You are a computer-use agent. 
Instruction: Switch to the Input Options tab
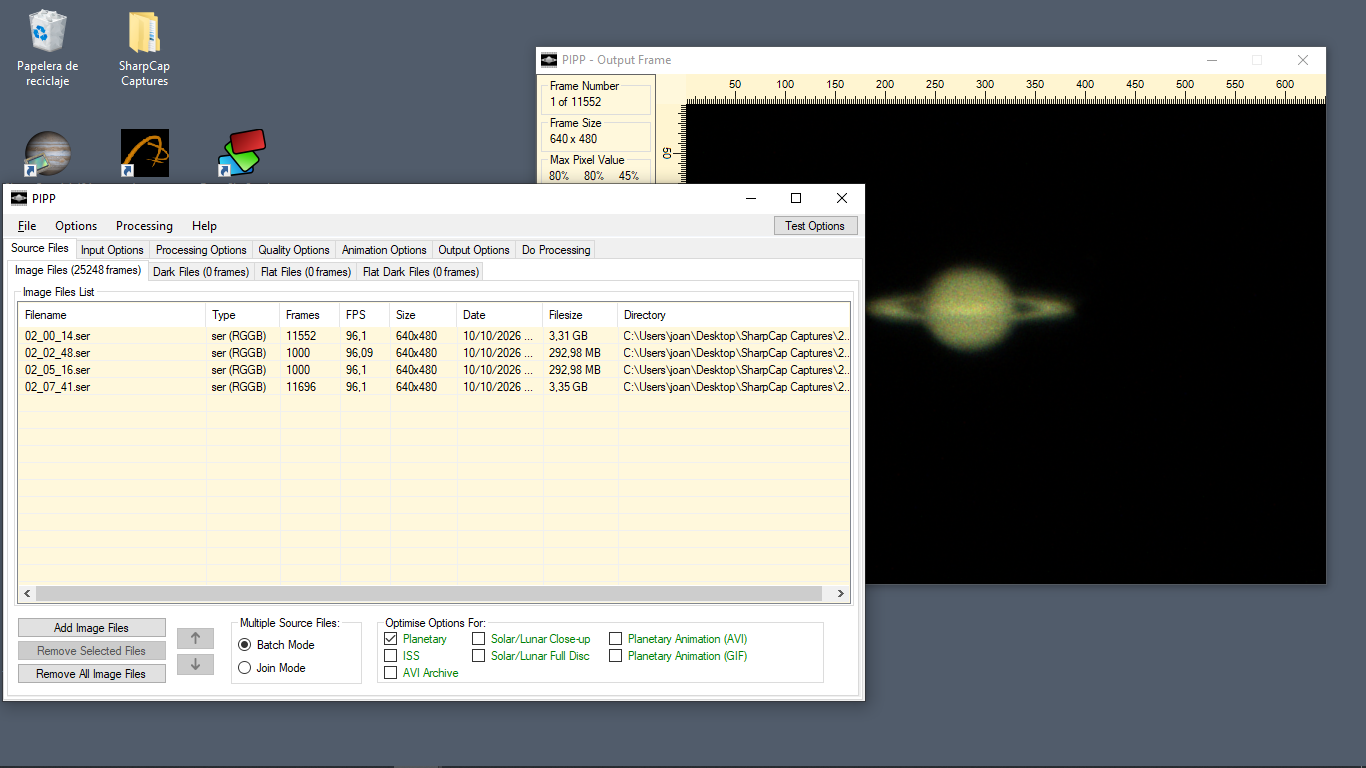tap(112, 250)
